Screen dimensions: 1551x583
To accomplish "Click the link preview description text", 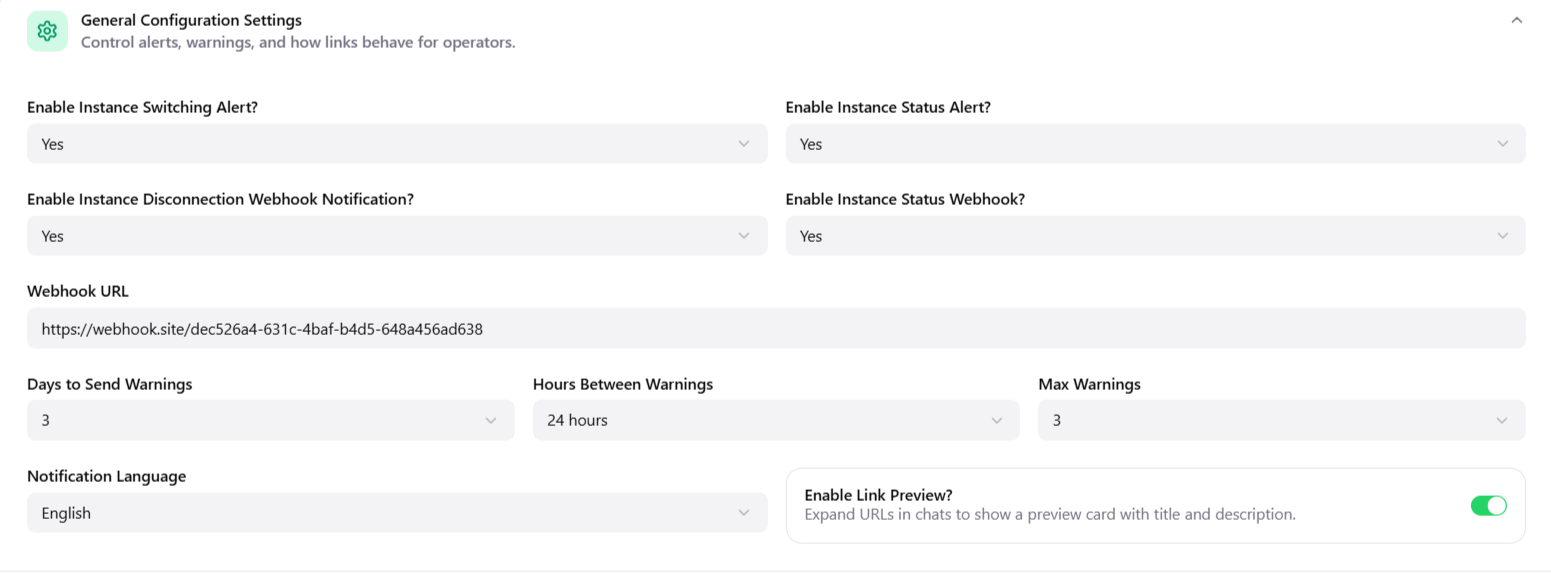I will click(x=1049, y=515).
